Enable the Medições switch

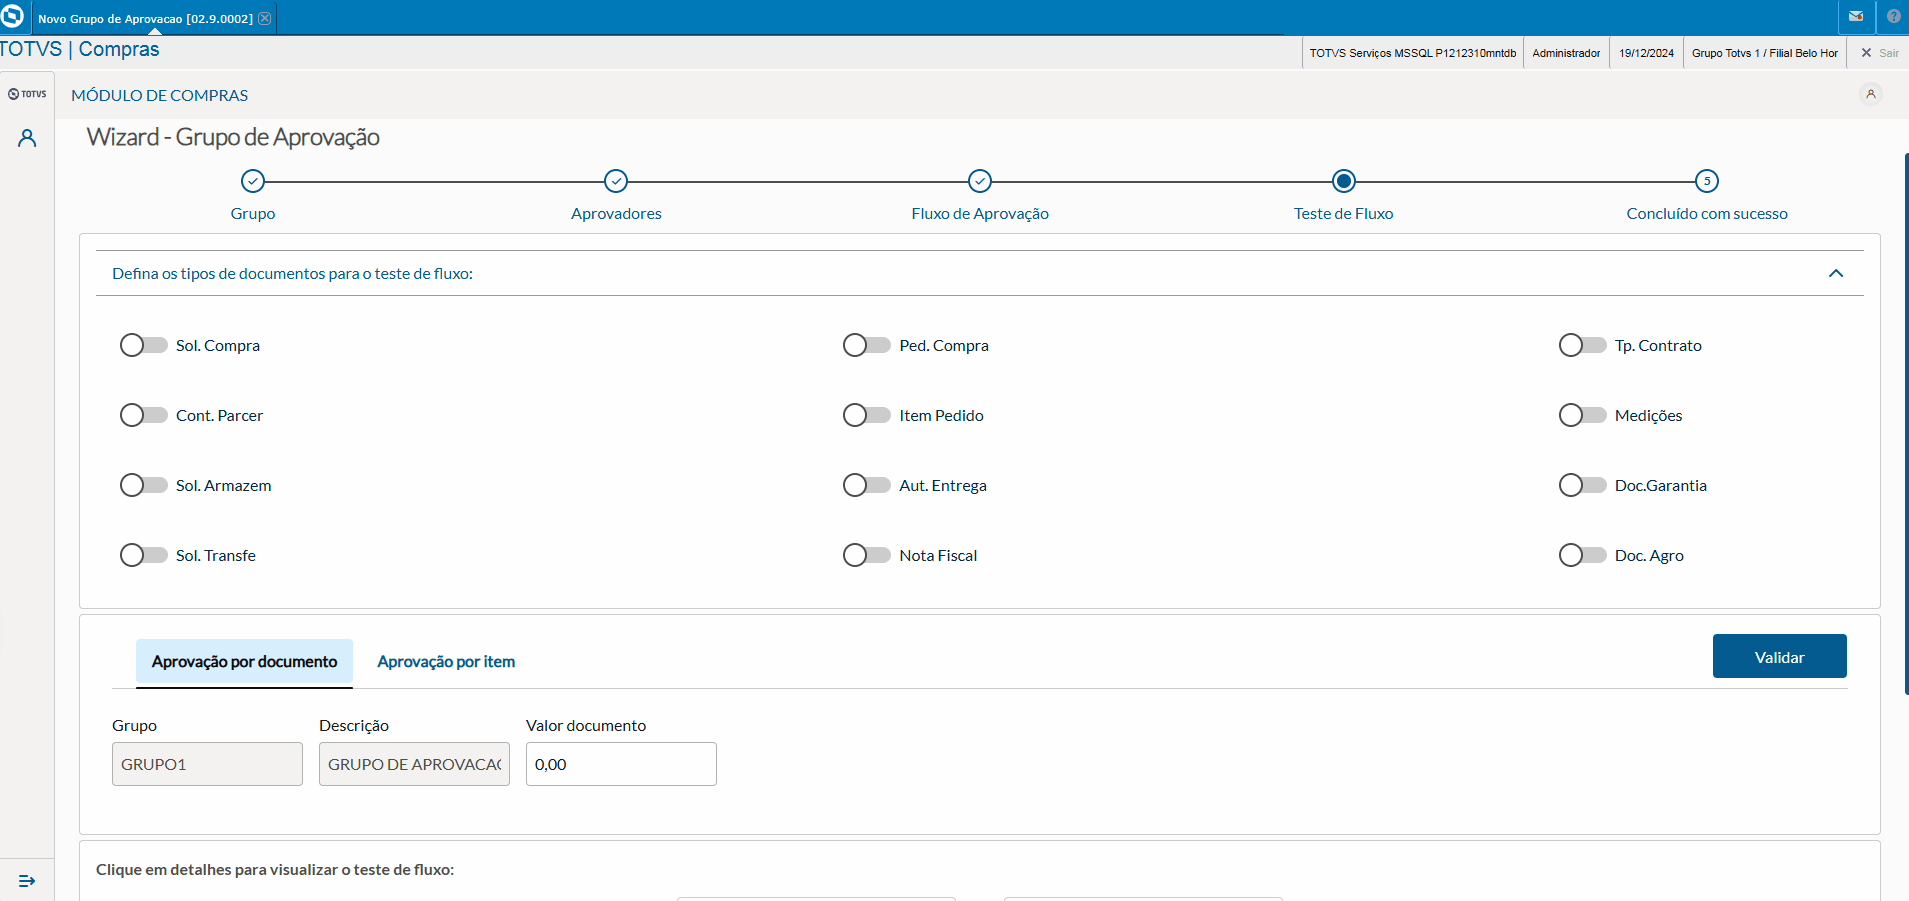[x=1583, y=415]
